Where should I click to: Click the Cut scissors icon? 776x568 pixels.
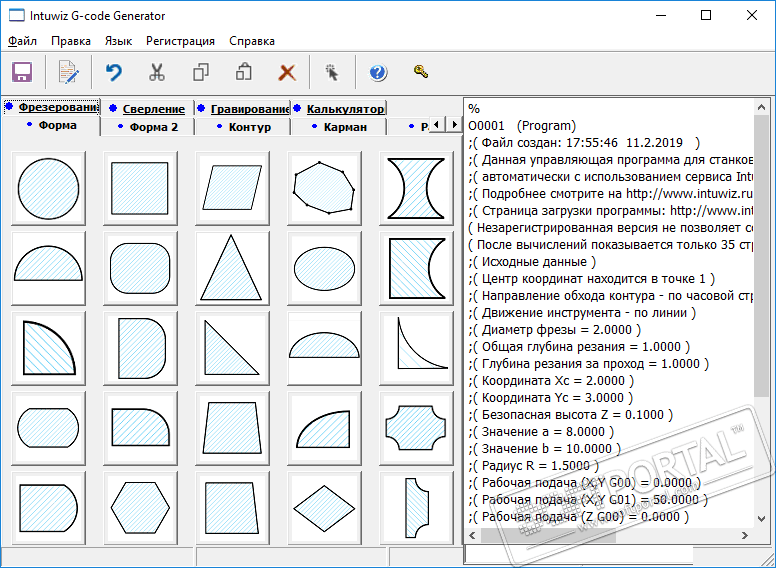[x=157, y=73]
